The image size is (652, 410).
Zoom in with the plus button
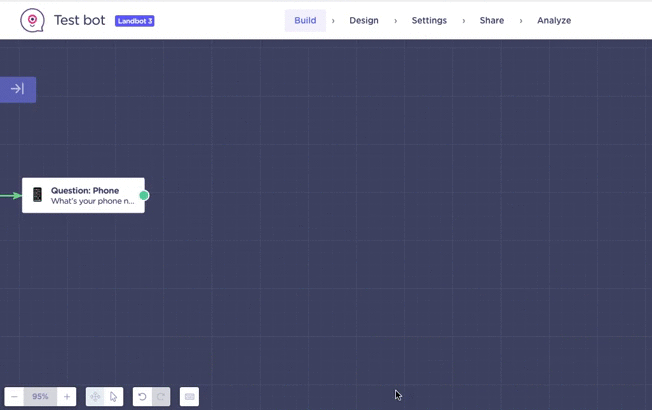pos(67,397)
